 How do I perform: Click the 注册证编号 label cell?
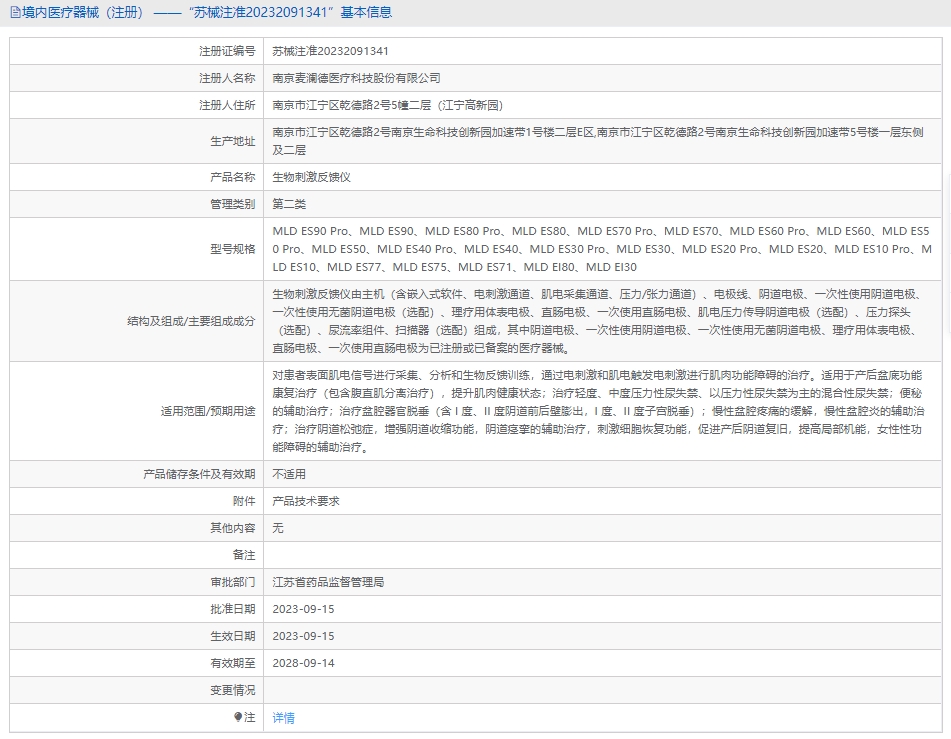[x=136, y=52]
